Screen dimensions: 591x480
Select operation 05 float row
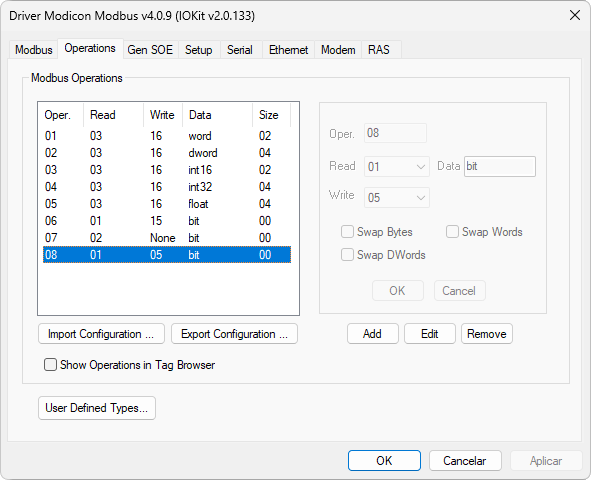[167, 204]
